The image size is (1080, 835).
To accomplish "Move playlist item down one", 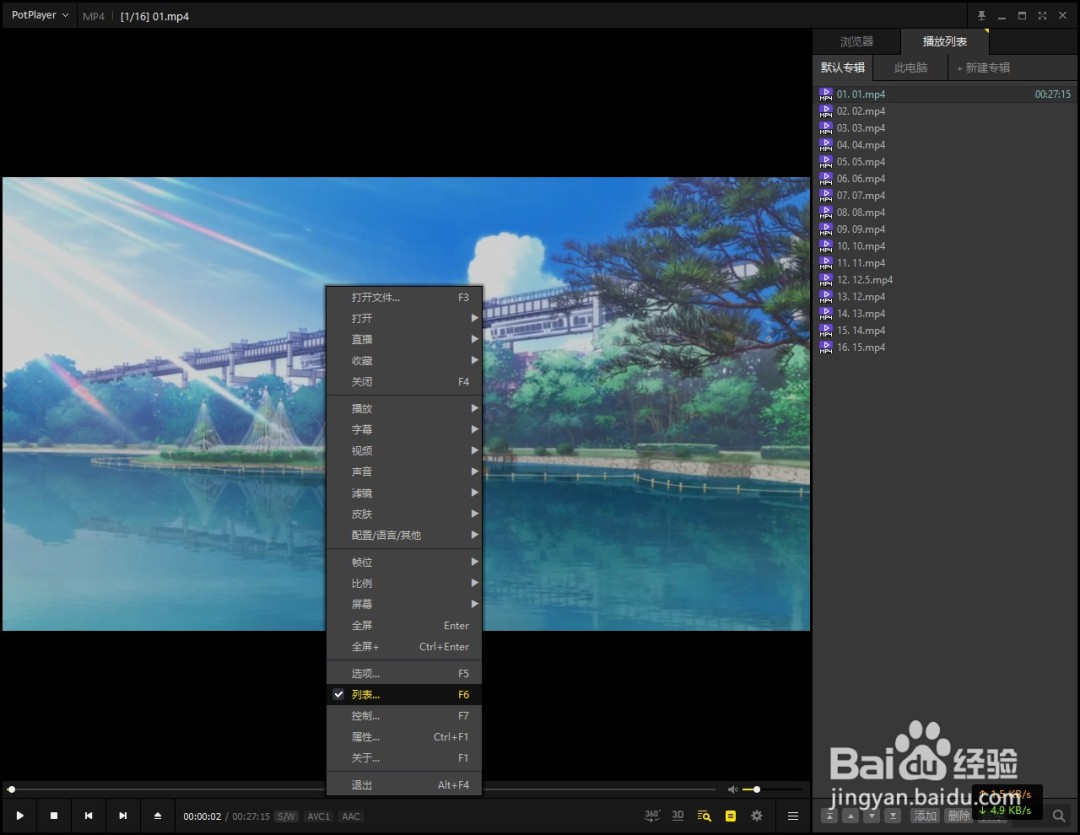I will (x=872, y=816).
